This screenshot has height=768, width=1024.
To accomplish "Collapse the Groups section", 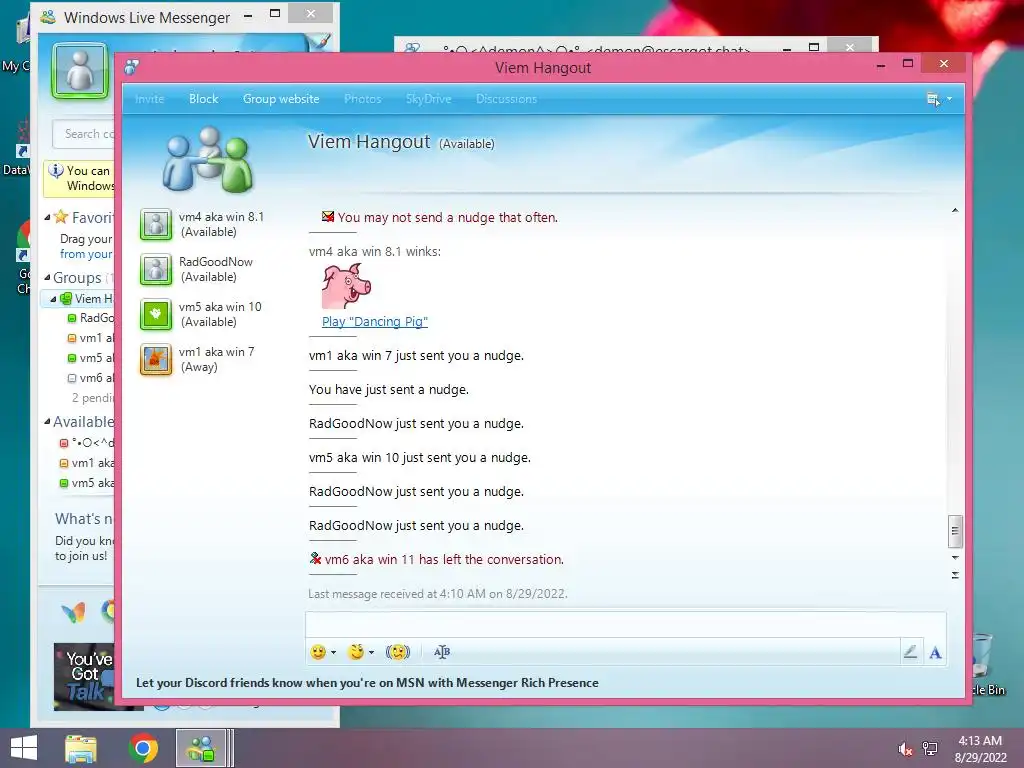I will 47,278.
